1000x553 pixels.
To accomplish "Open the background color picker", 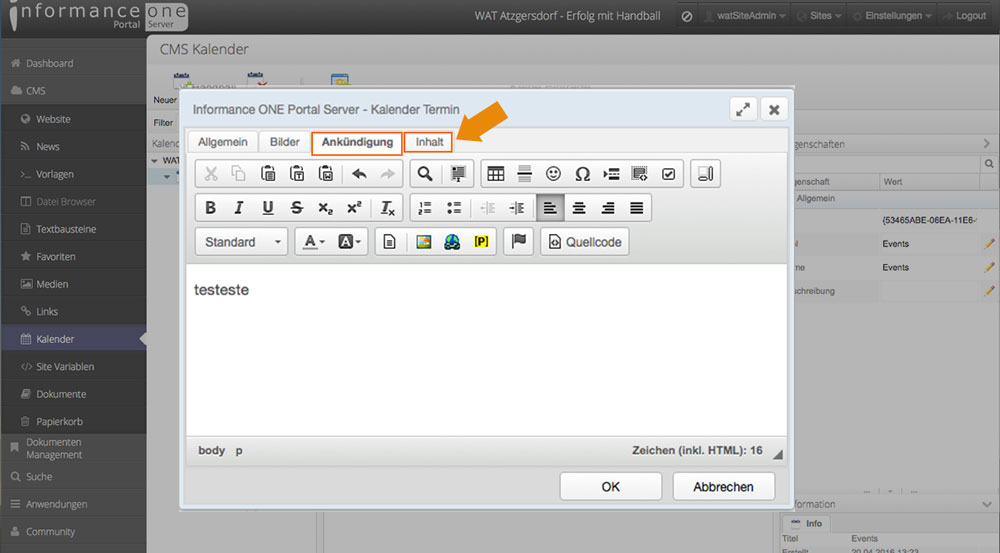I will (x=349, y=242).
